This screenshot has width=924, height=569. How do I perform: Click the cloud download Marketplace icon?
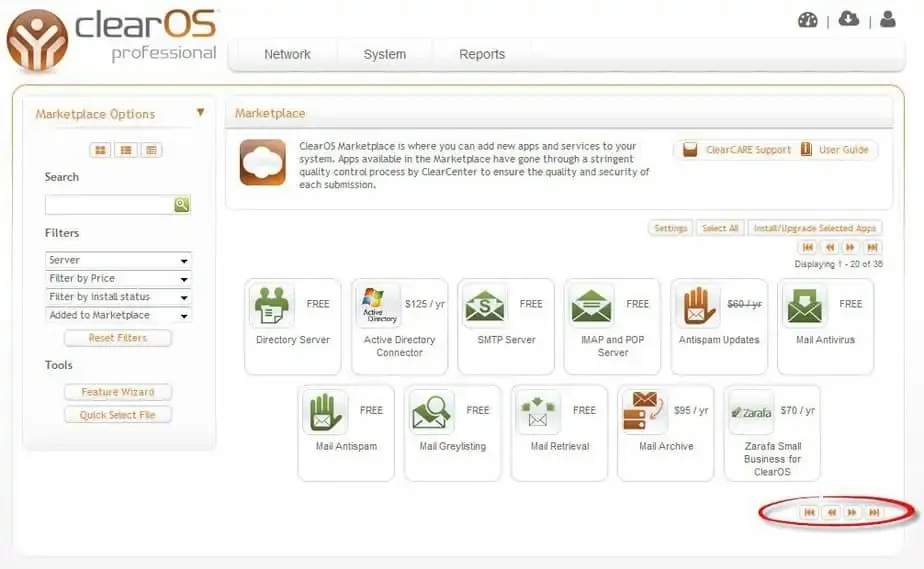click(x=849, y=19)
